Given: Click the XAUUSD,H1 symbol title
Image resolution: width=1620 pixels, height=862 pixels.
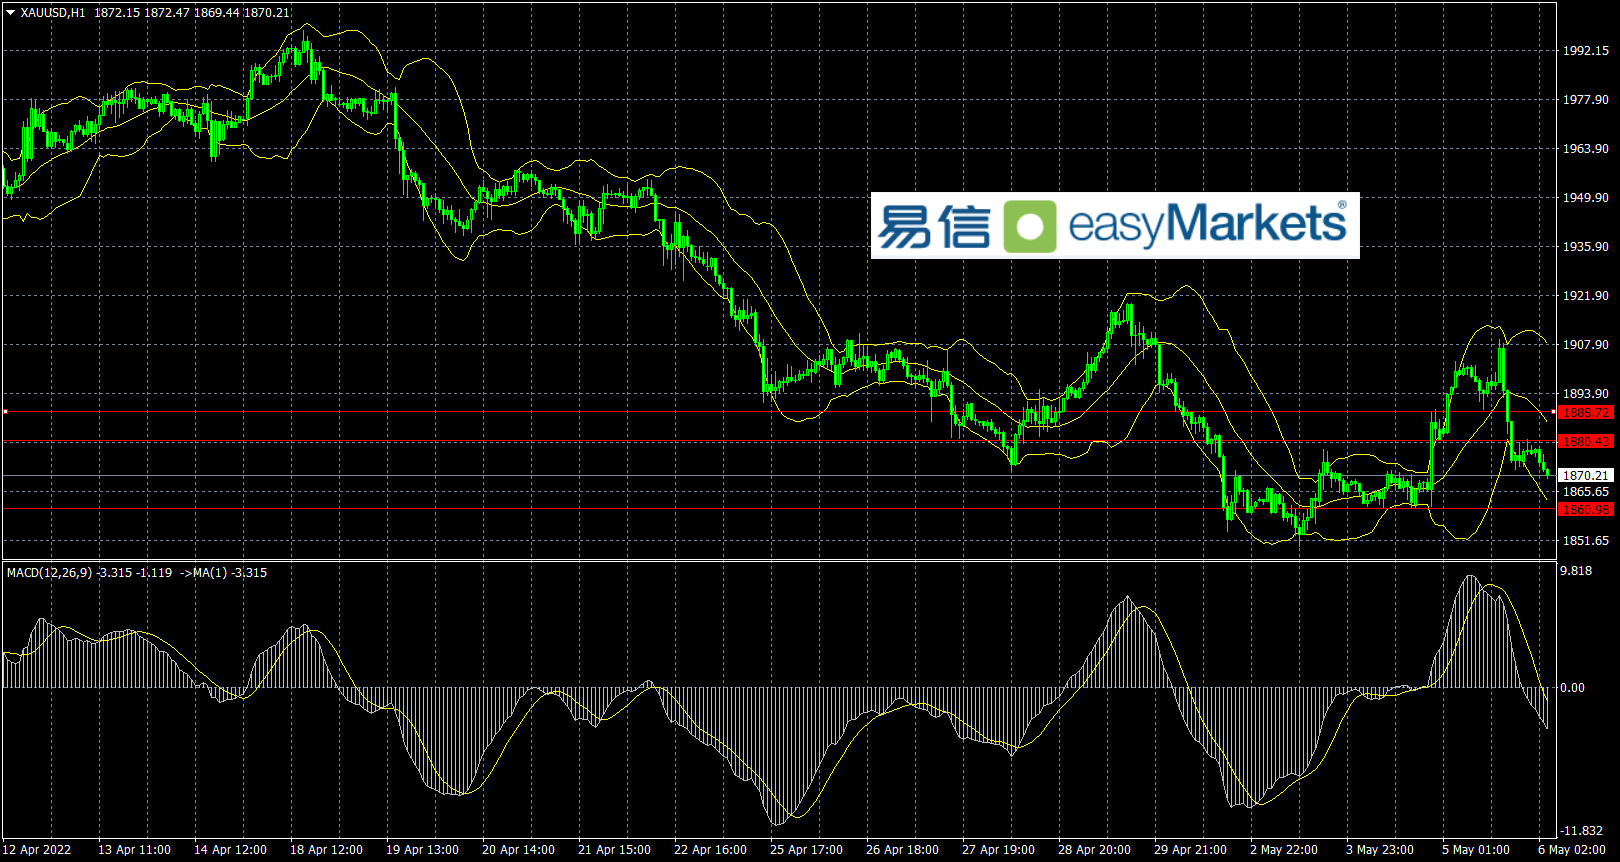Looking at the screenshot, I should click(x=53, y=13).
